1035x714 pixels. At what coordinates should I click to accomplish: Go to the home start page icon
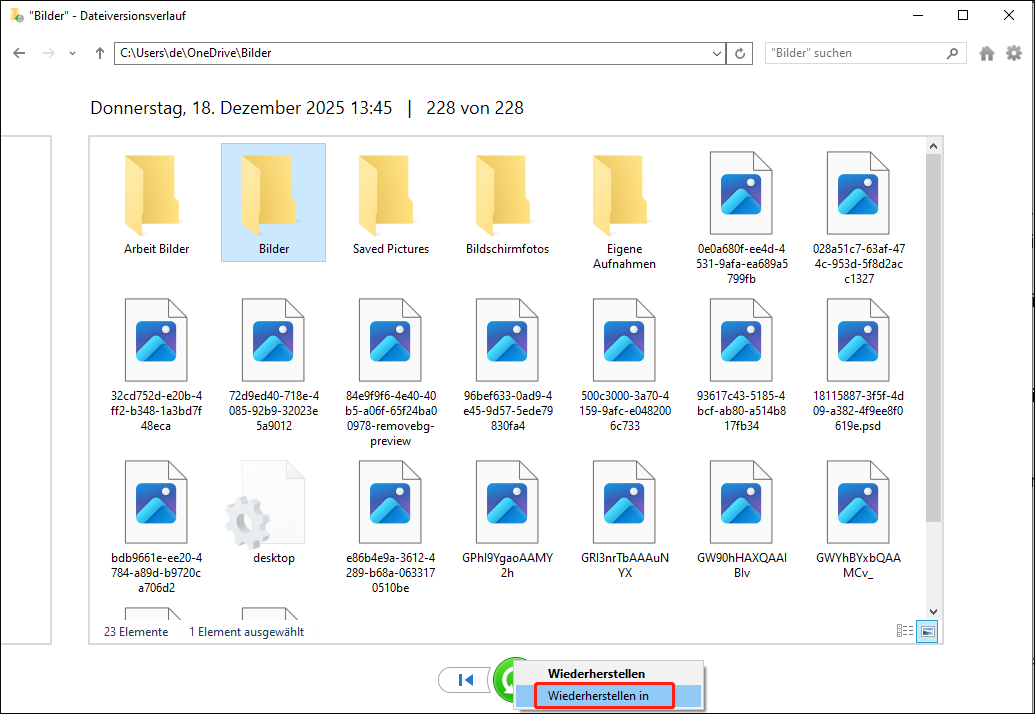pos(987,53)
